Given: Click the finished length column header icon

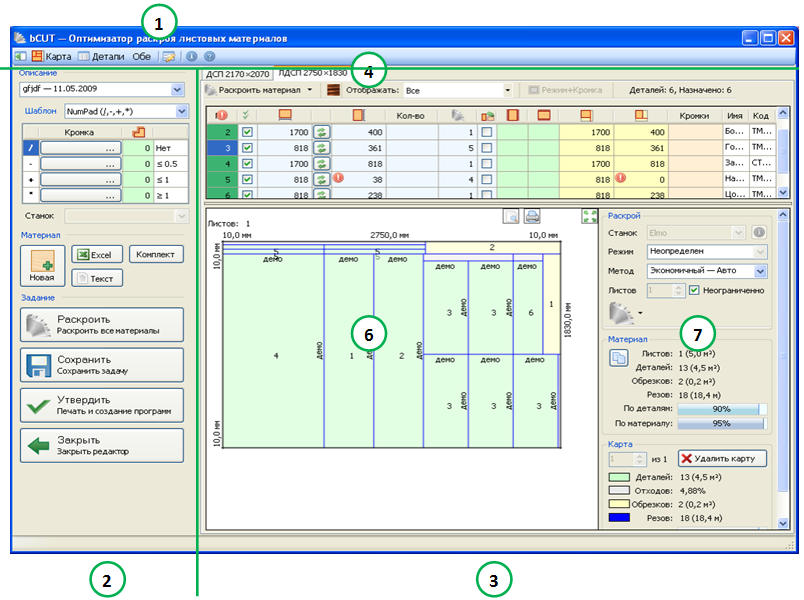Looking at the screenshot, I should point(587,115).
